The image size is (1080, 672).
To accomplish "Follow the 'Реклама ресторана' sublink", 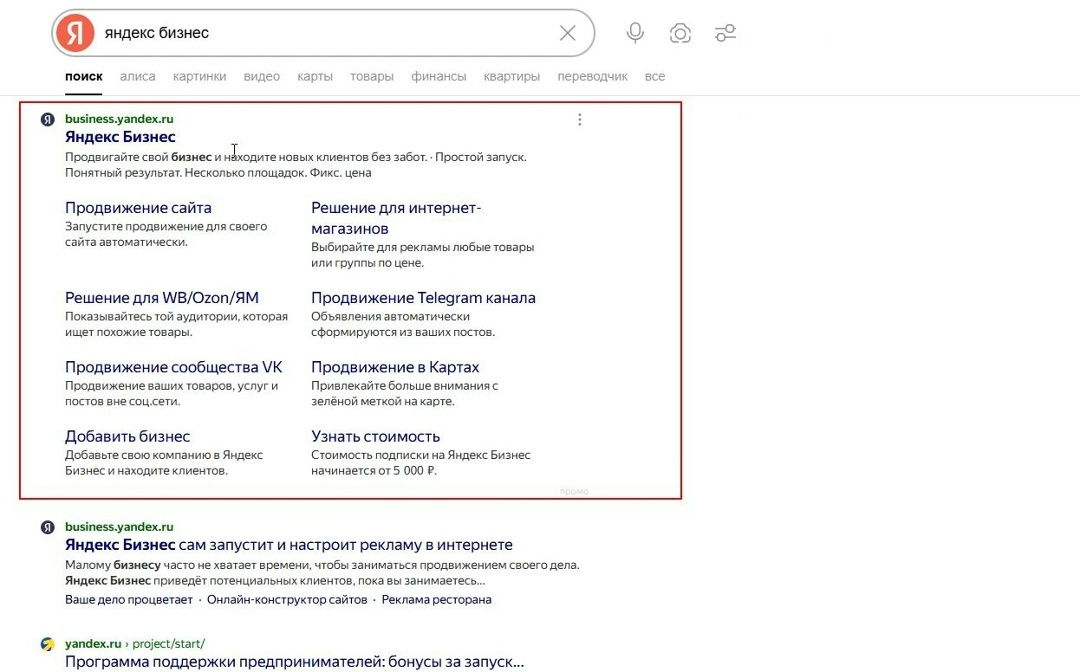I will 437,600.
